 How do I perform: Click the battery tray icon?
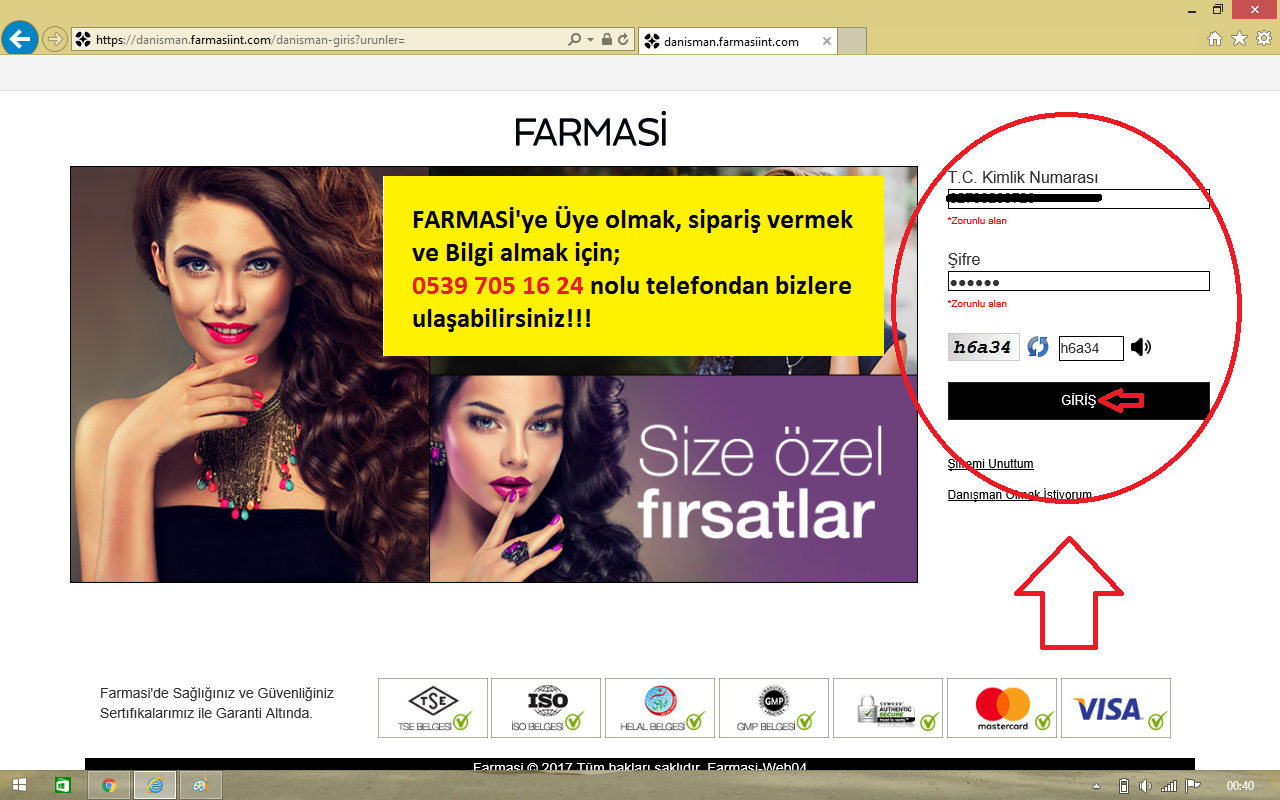[x=1123, y=786]
